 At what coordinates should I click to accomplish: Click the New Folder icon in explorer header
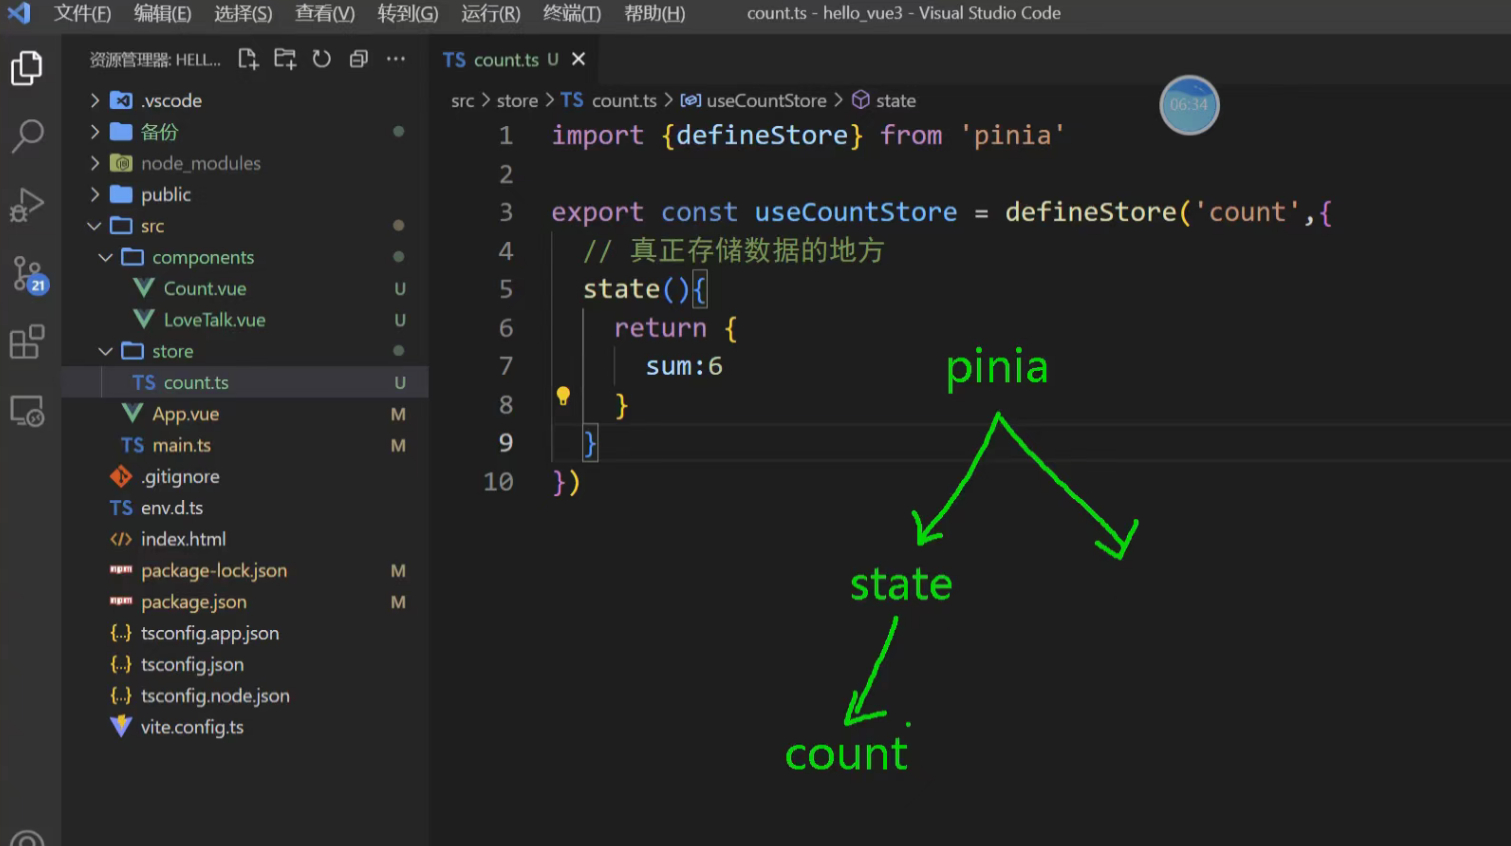click(x=285, y=59)
